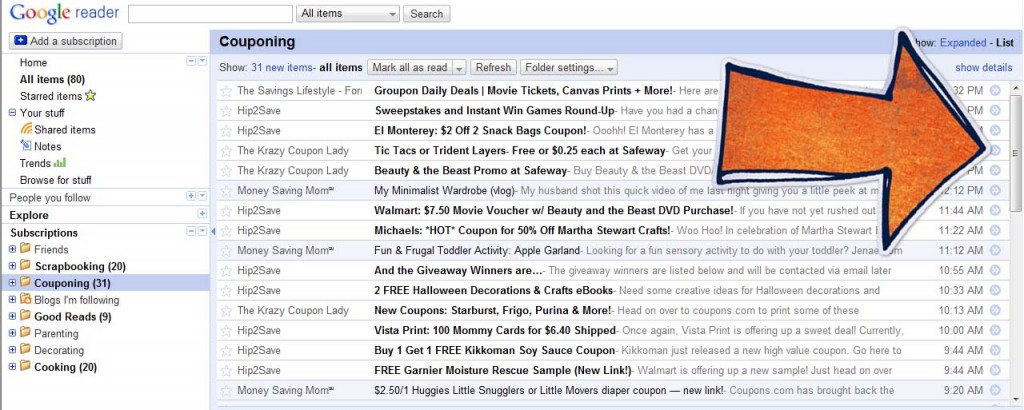The image size is (1024, 410).
Task: Click the item list vertical scrollbar thumb
Action: pyautogui.click(x=1016, y=153)
